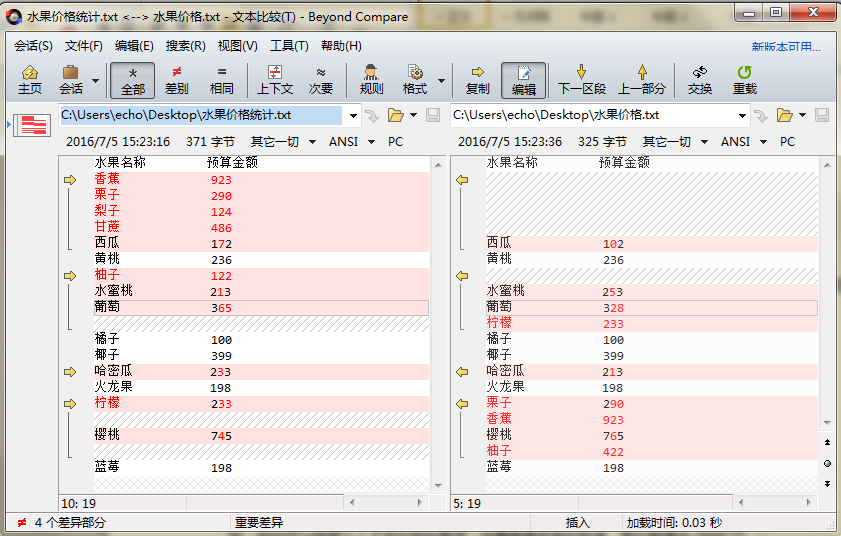Select the right line 柚子 422
This screenshot has height=536, width=841.
[x=652, y=452]
